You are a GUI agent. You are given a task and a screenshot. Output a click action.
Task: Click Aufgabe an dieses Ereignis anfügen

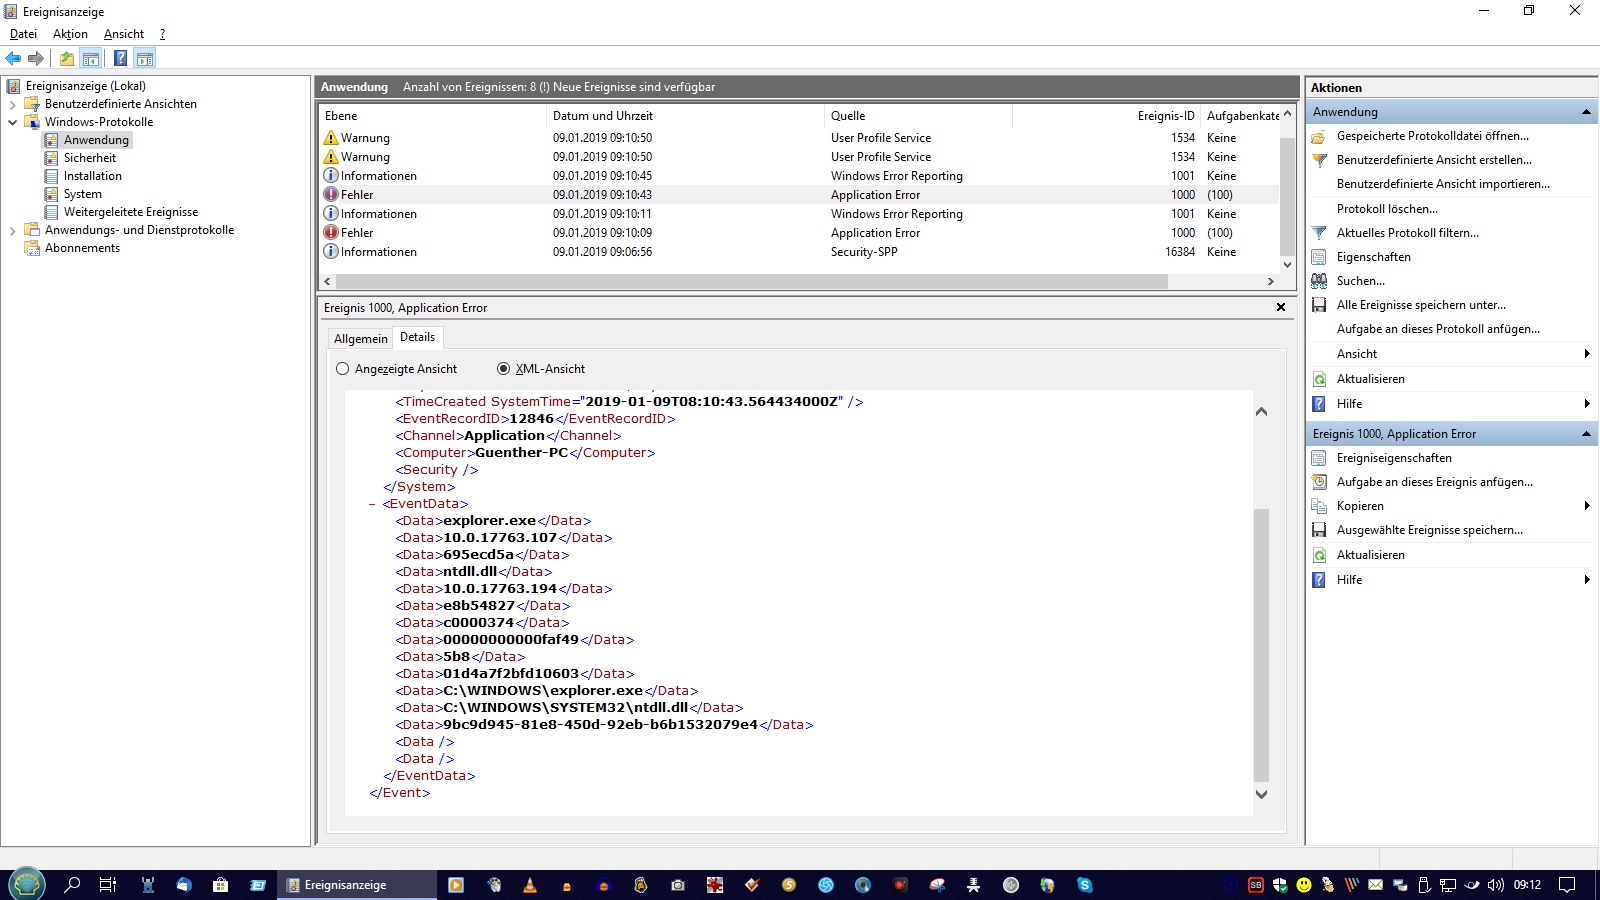point(1434,482)
